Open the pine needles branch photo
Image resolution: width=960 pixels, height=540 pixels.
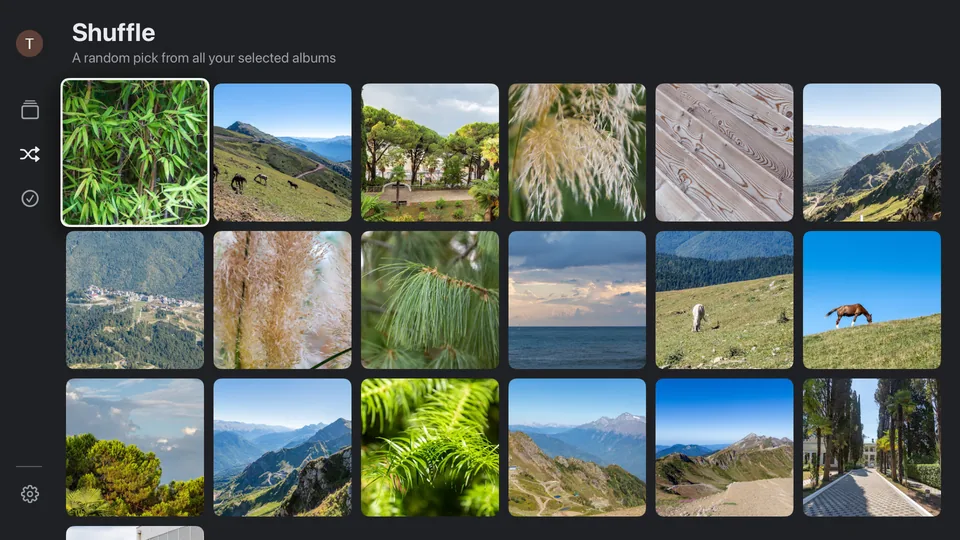point(430,300)
